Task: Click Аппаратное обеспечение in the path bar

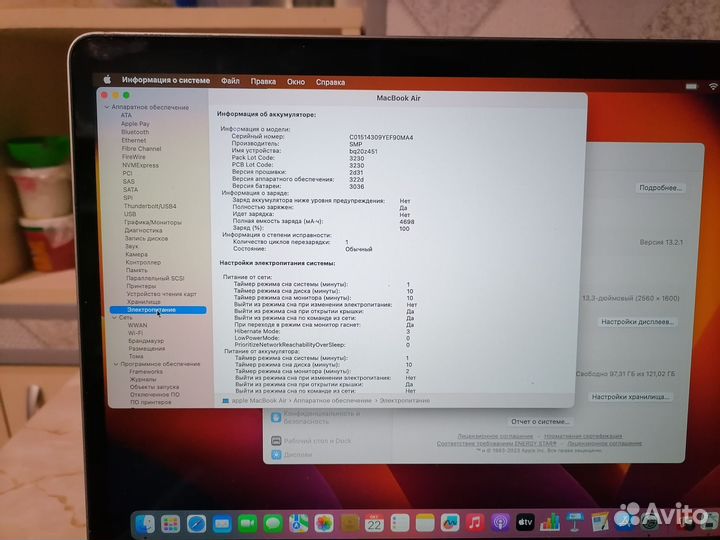Action: click(332, 401)
